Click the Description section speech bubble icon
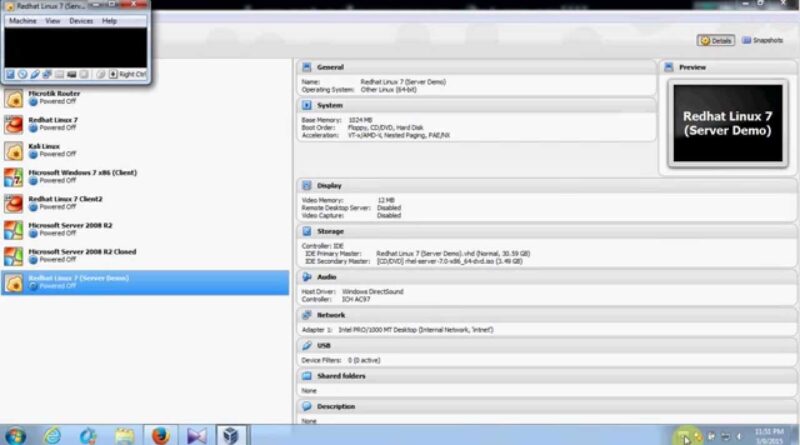Image resolution: width=800 pixels, height=445 pixels. 307,406
